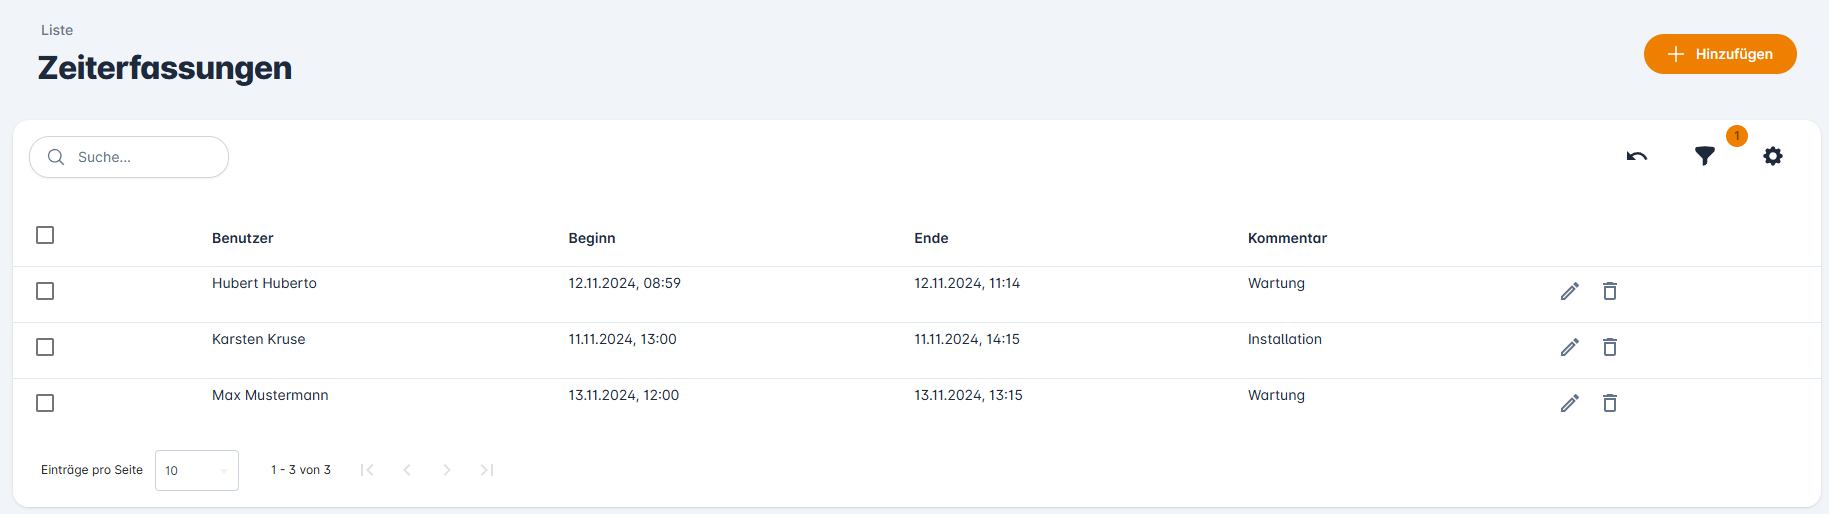Delete Karsten Kruse's time entry

click(1610, 347)
